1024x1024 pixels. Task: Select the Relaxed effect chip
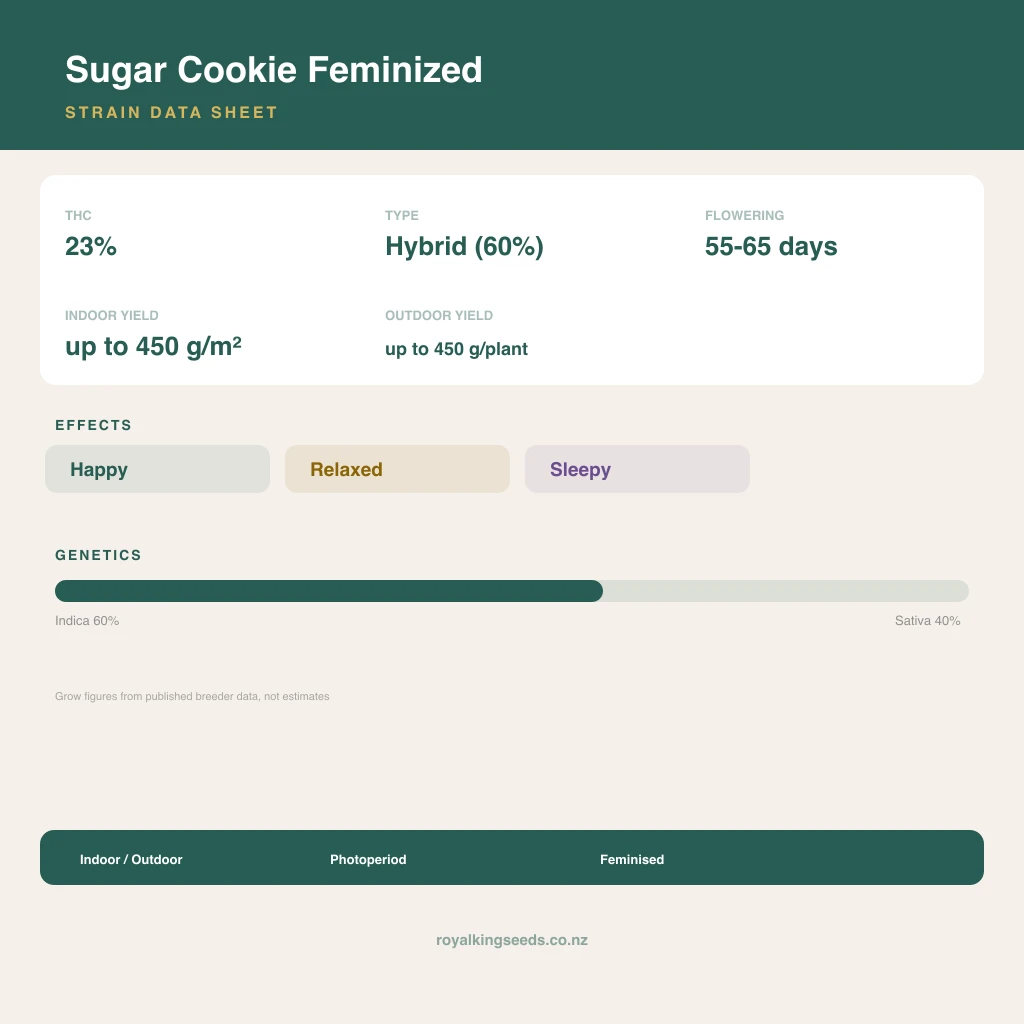pos(397,469)
